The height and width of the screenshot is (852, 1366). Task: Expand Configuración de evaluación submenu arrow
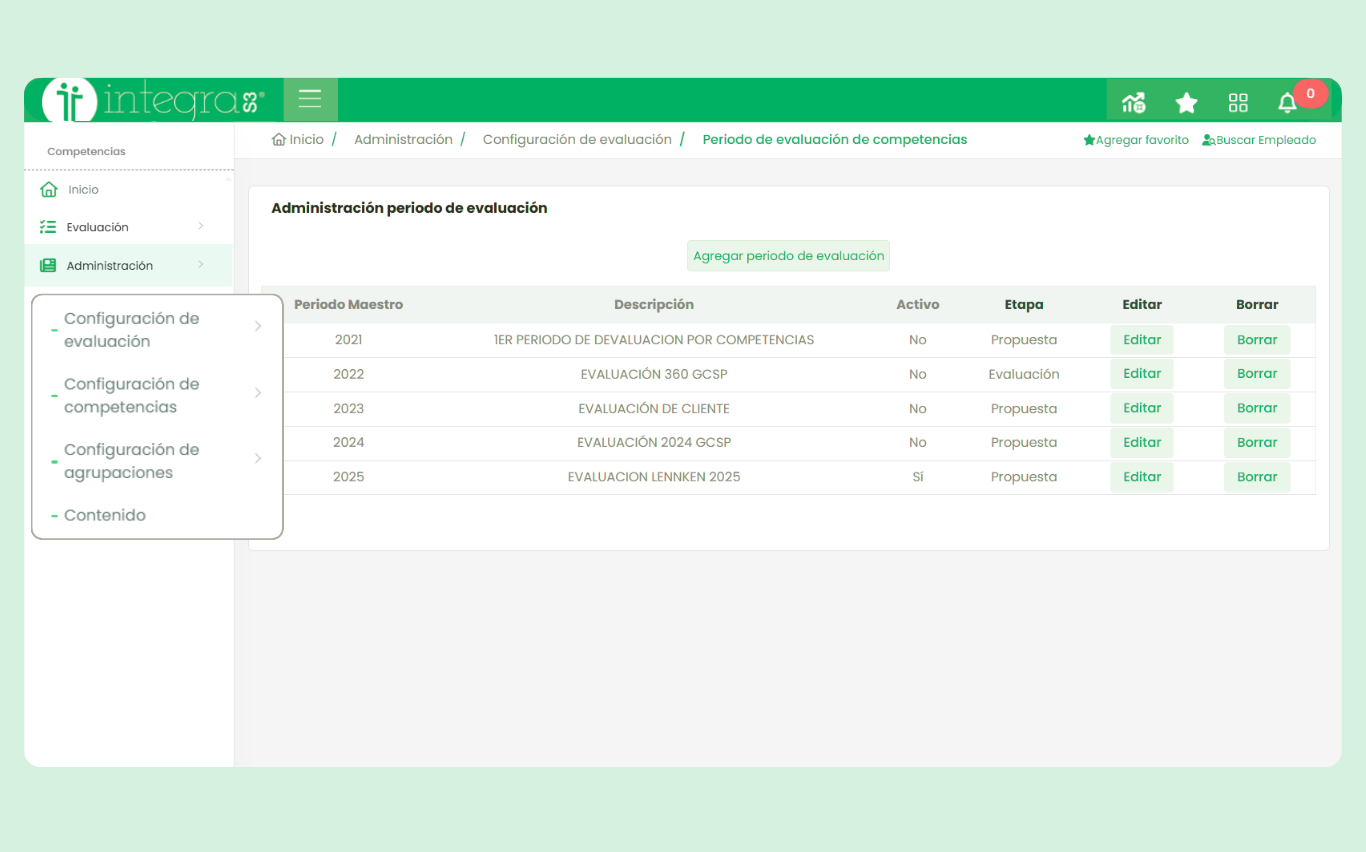258,326
